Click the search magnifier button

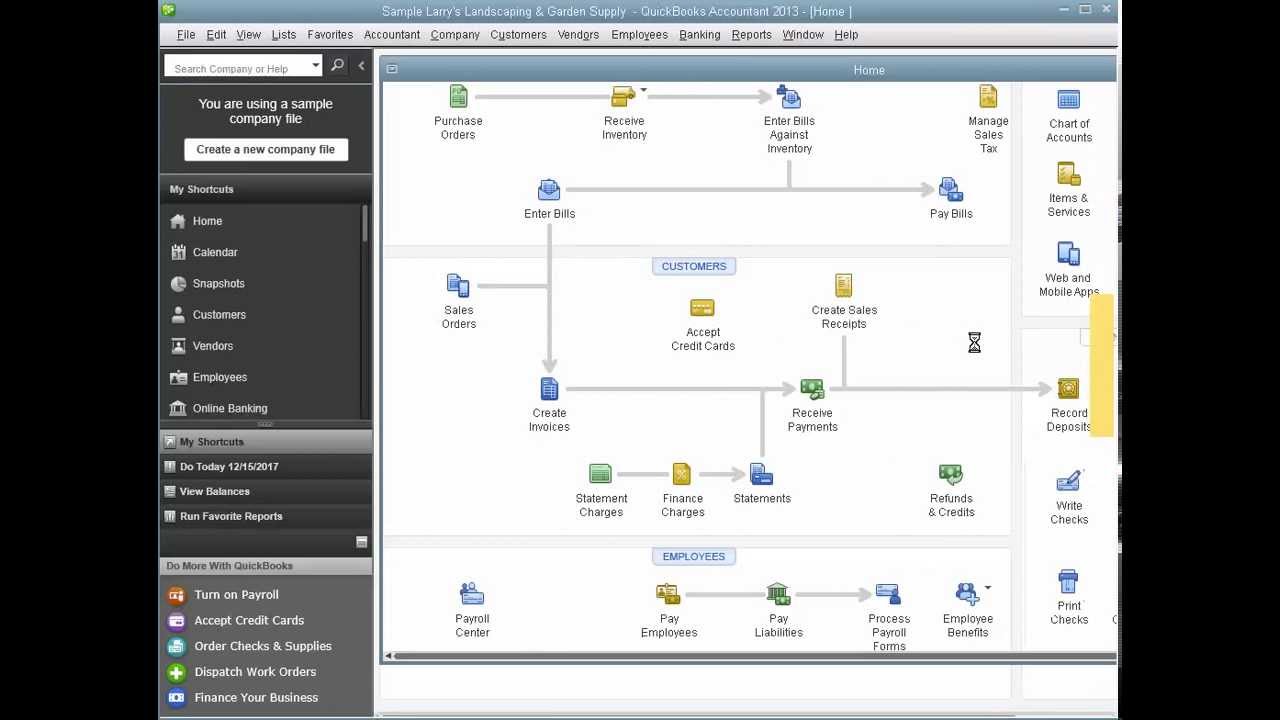(337, 66)
